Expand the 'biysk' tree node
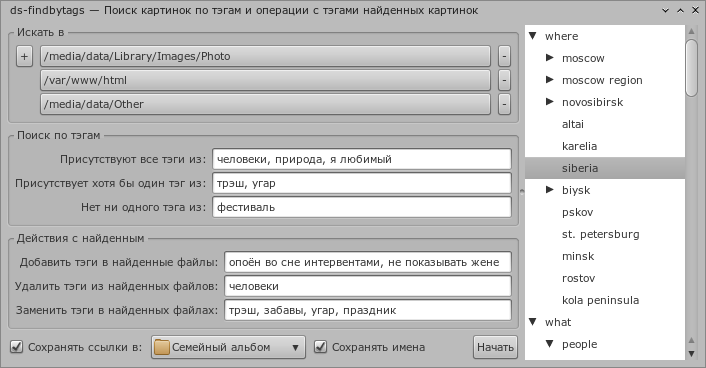The width and height of the screenshot is (706, 368). point(550,190)
